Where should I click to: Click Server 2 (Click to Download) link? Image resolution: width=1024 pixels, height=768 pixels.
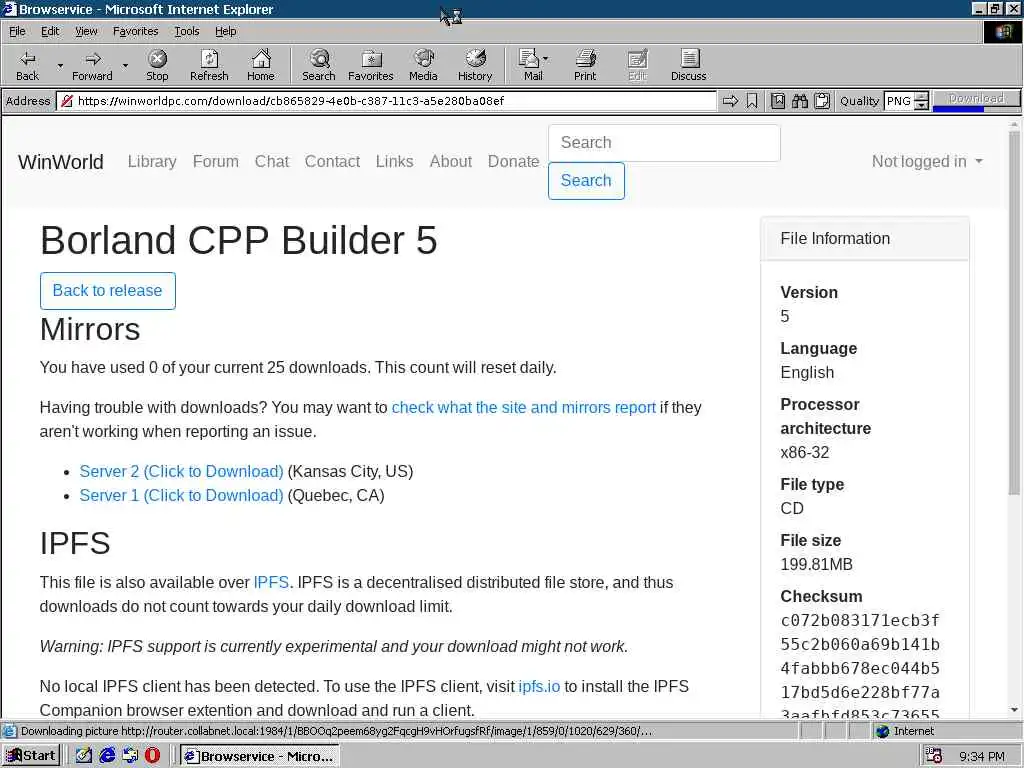point(182,472)
